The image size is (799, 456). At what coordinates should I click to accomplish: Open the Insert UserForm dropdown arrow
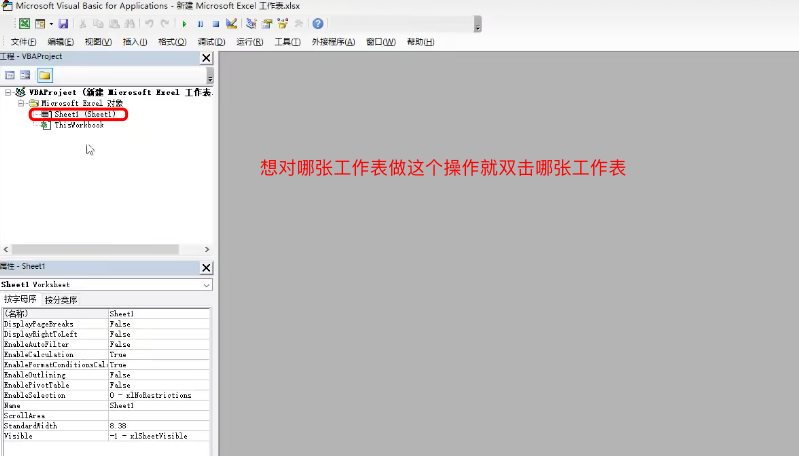point(51,24)
